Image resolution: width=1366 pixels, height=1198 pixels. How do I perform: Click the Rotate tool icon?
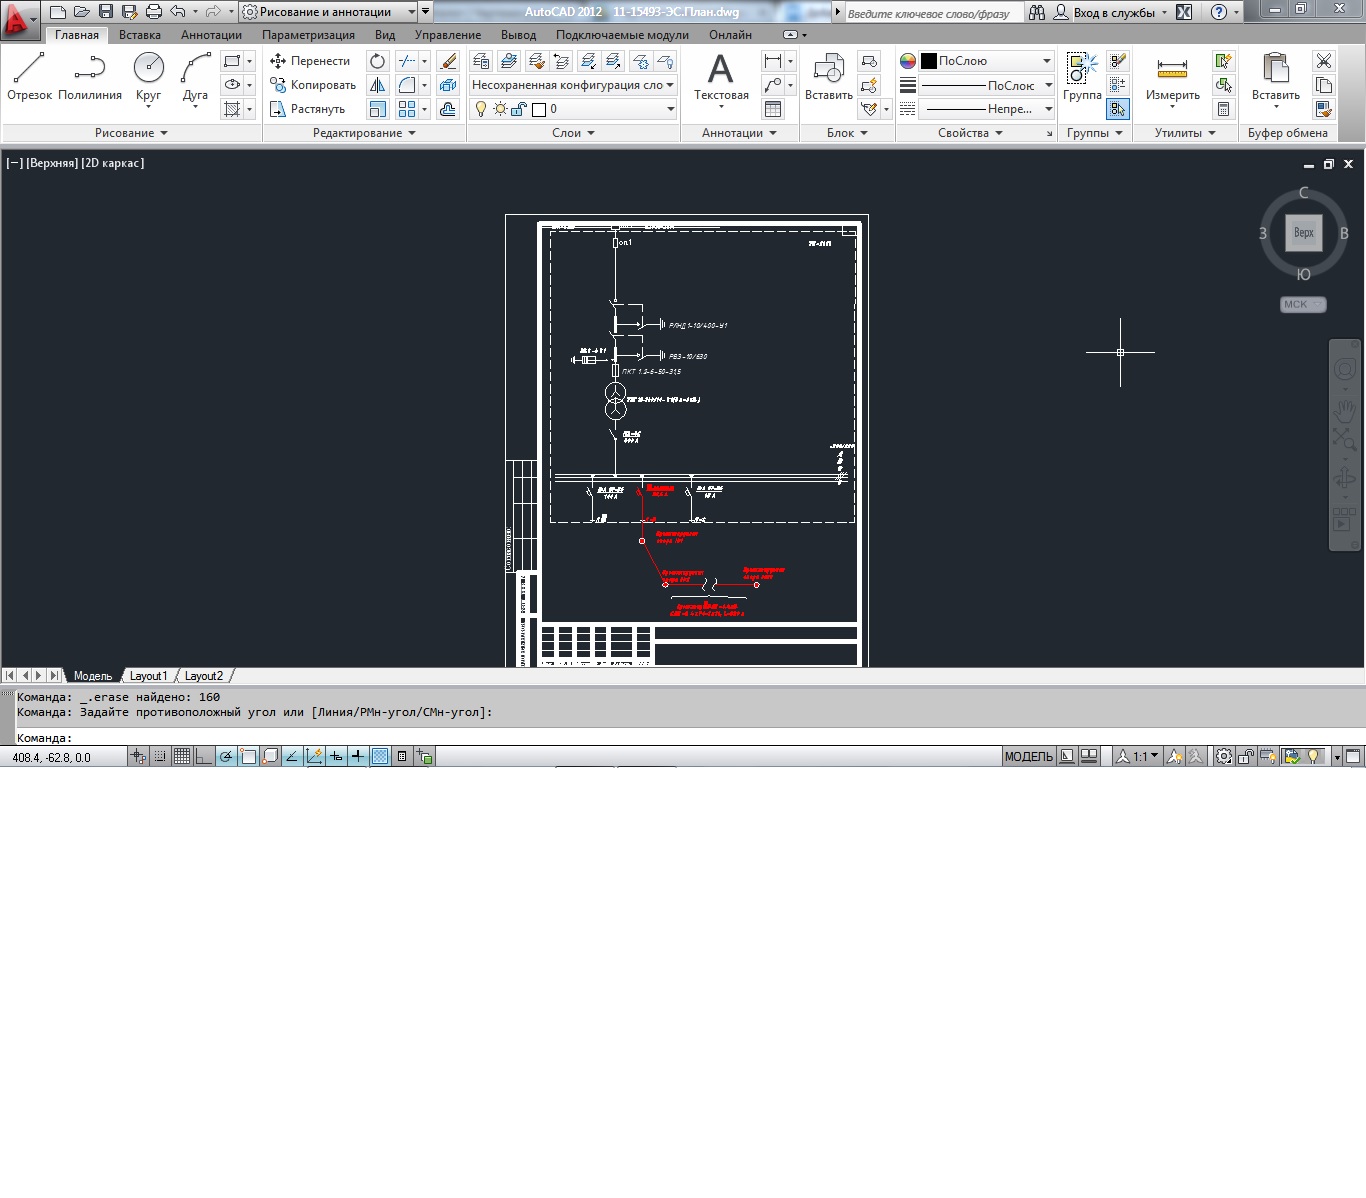coord(377,61)
